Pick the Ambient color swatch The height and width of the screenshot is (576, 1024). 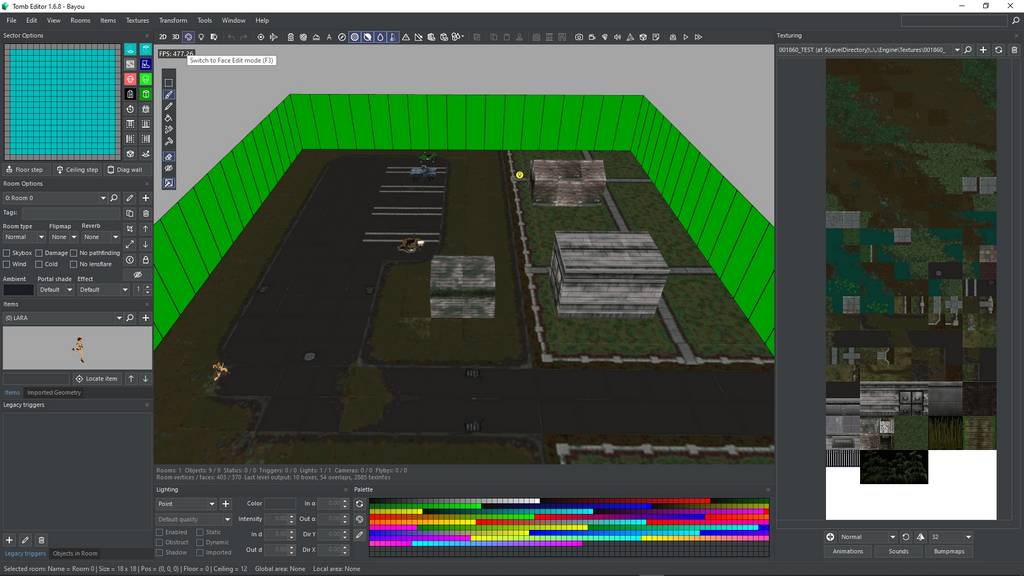[x=18, y=290]
